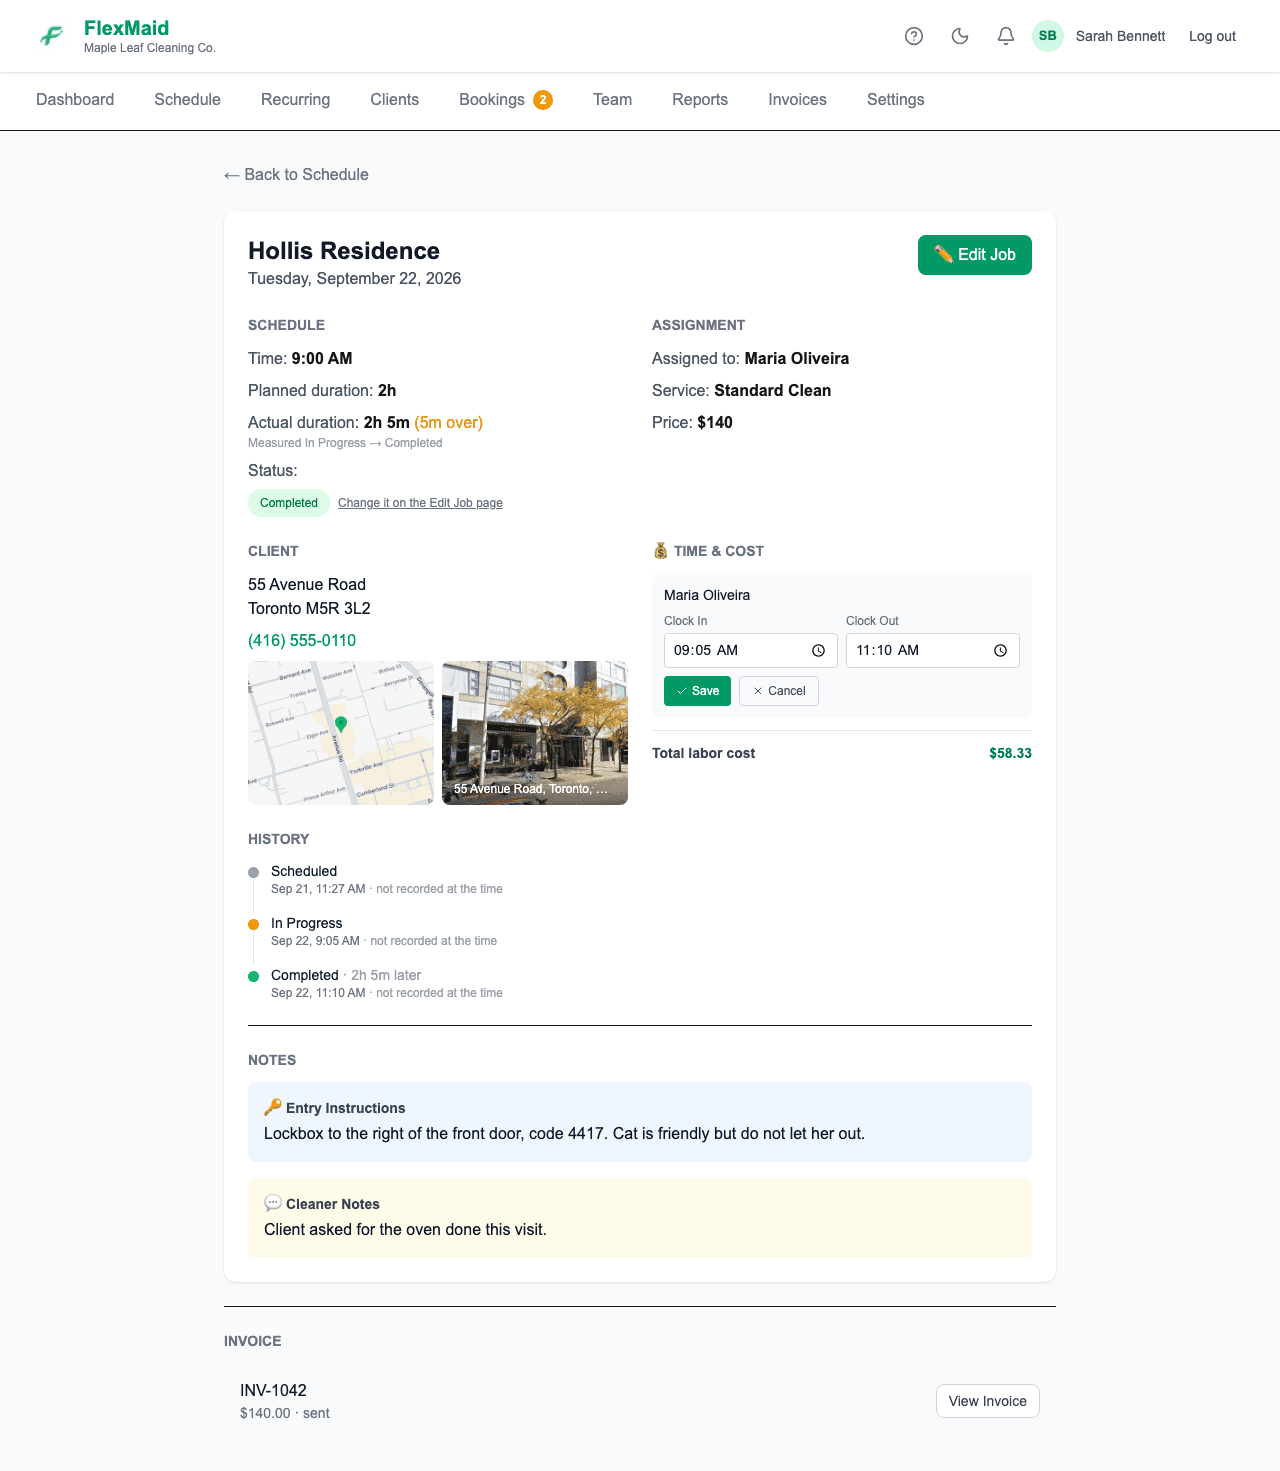Log out of the account
The height and width of the screenshot is (1471, 1280).
pos(1212,36)
